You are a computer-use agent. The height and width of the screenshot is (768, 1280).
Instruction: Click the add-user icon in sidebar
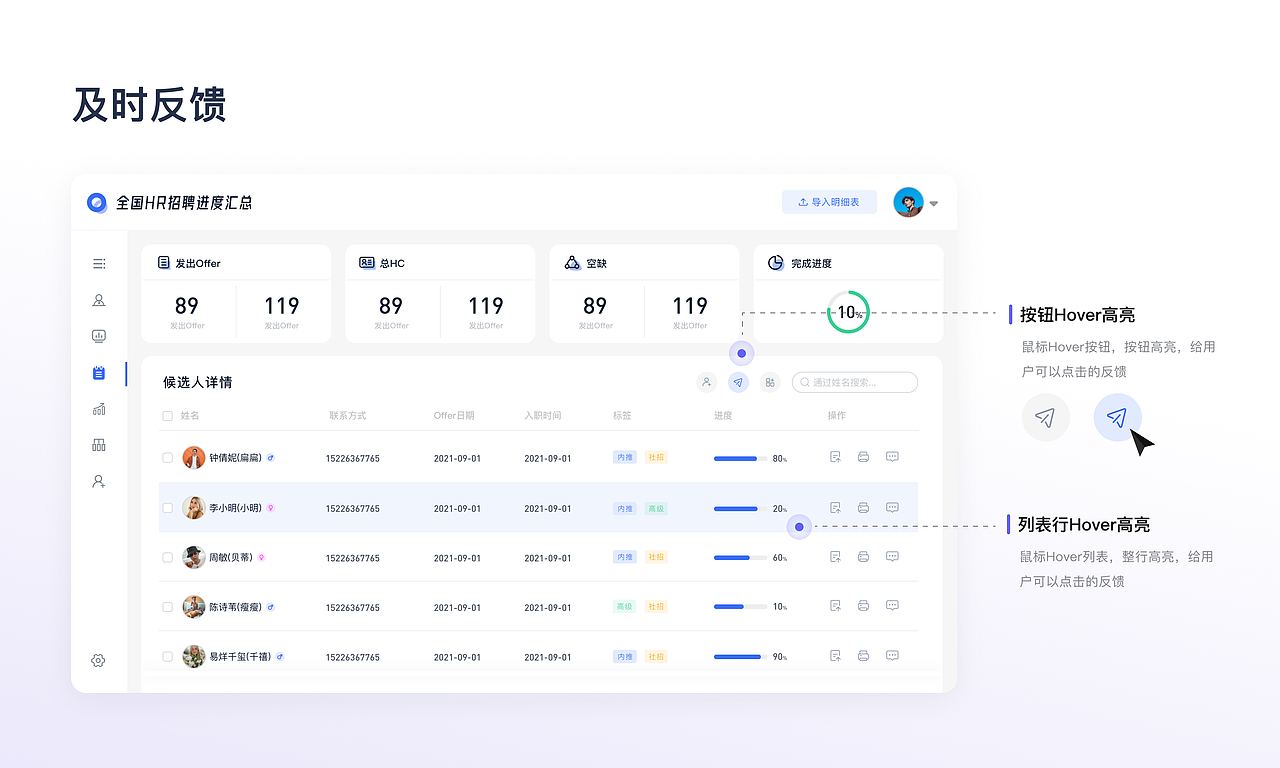click(99, 481)
